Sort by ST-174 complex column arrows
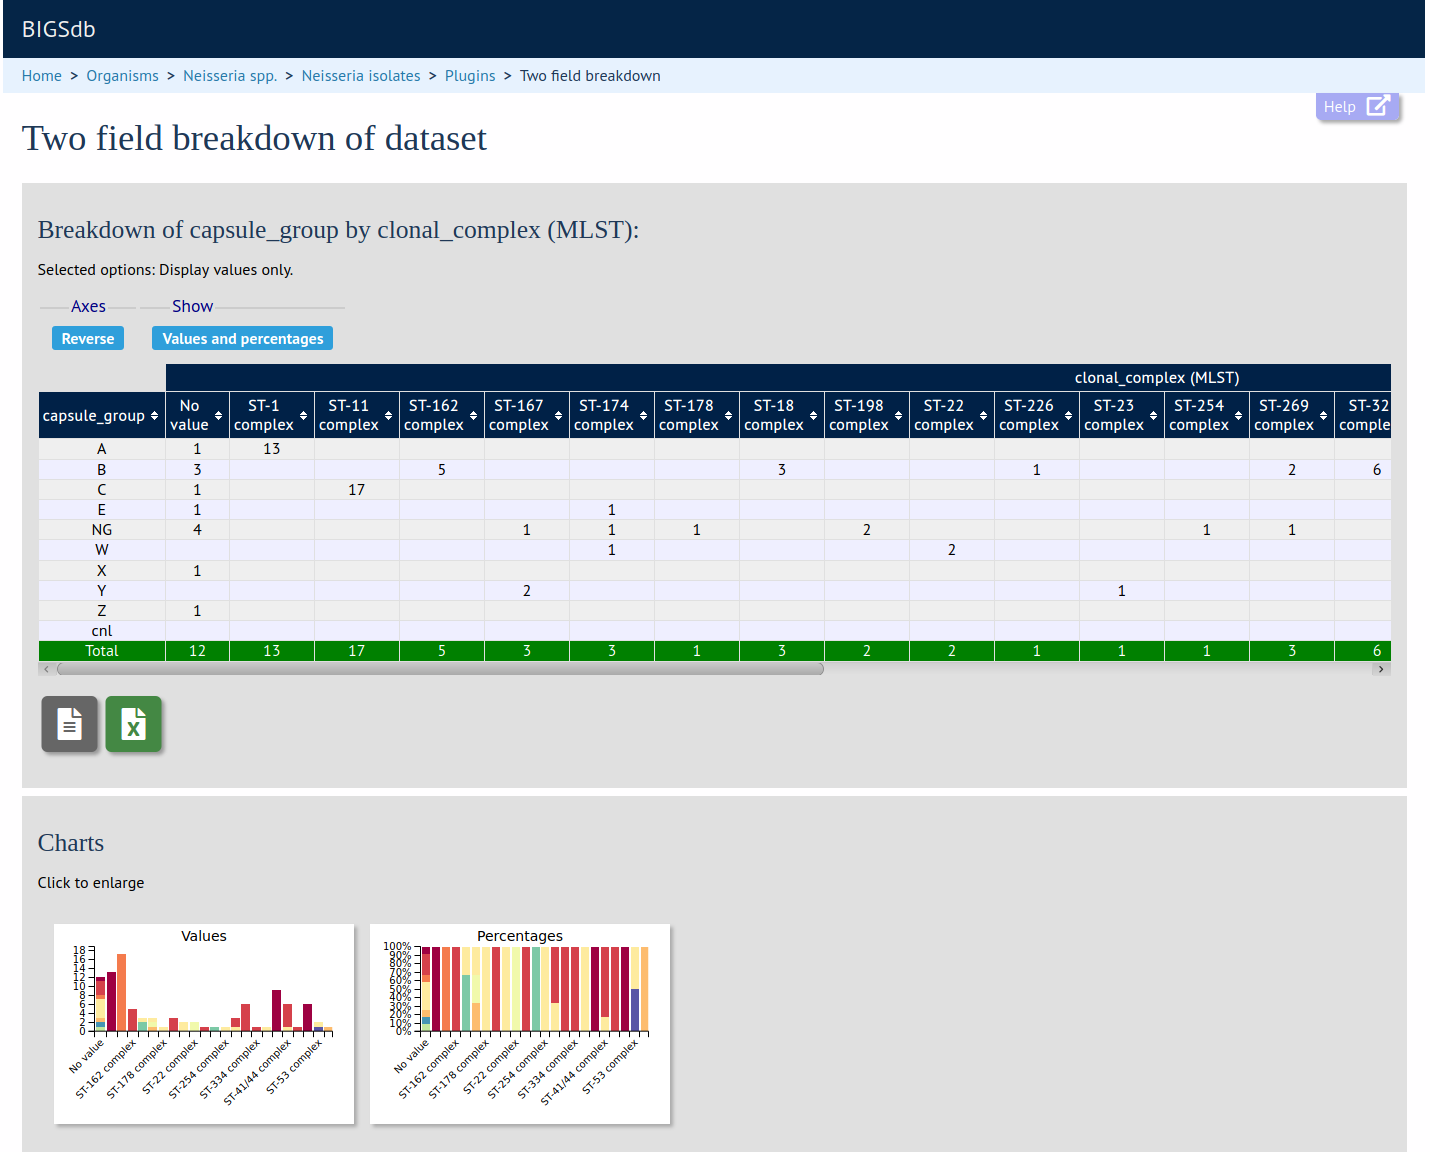 pyautogui.click(x=643, y=416)
